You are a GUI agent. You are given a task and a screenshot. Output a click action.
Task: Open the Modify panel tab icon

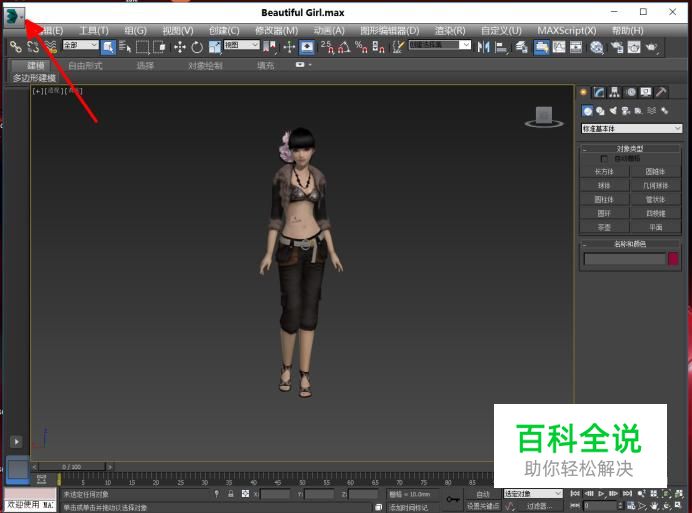click(x=599, y=92)
